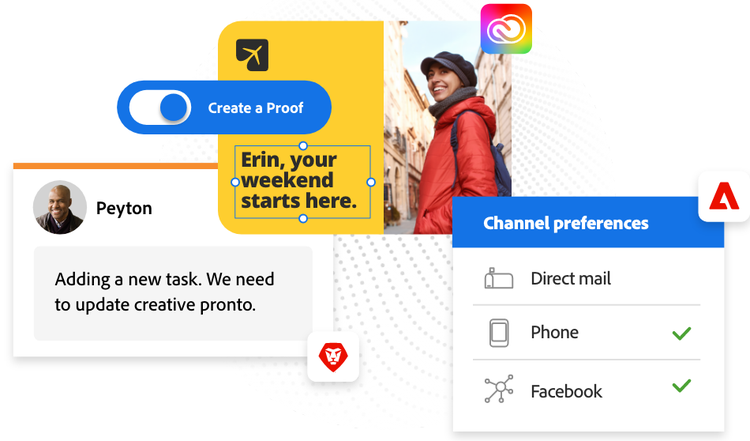
Task: Click the airplane icon on yellow card
Action: coord(252,56)
